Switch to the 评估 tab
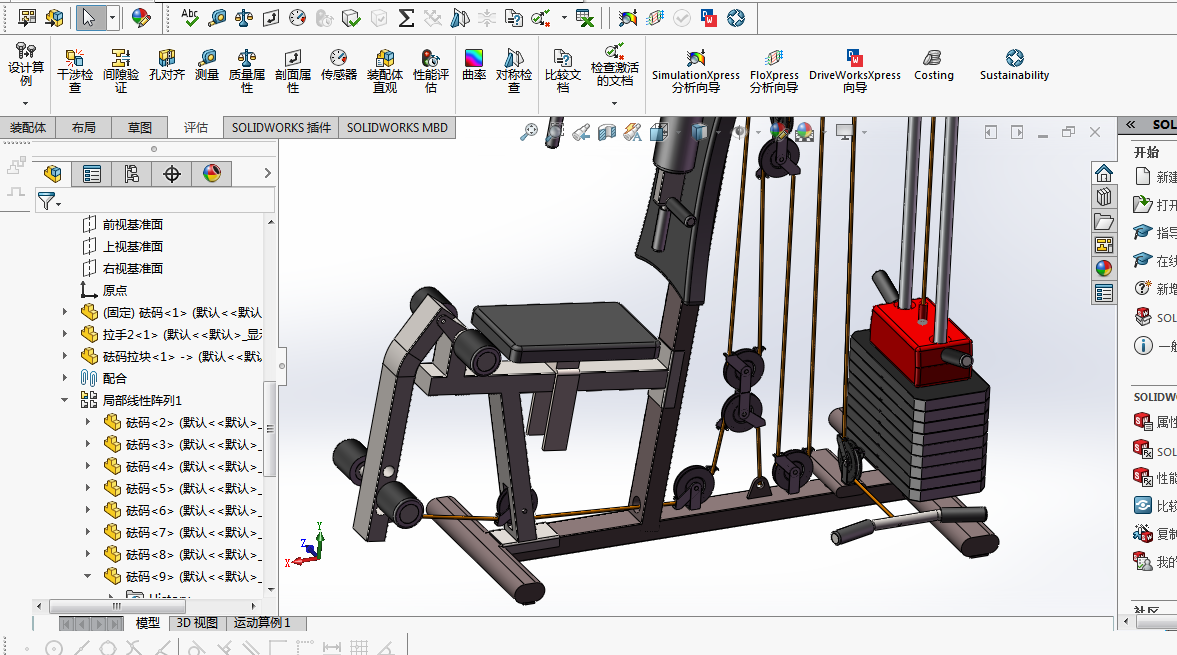 [x=195, y=128]
